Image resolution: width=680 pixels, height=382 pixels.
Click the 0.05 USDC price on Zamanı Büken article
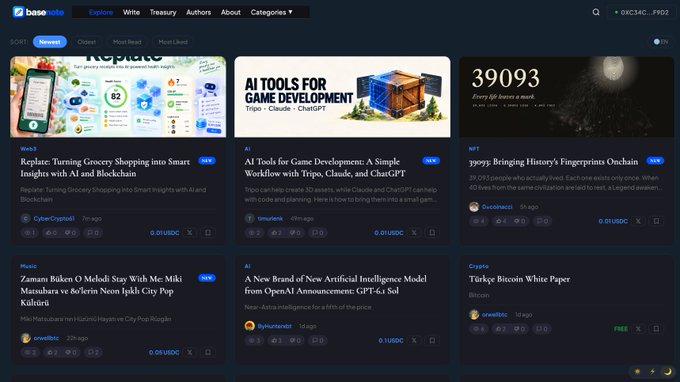(164, 352)
